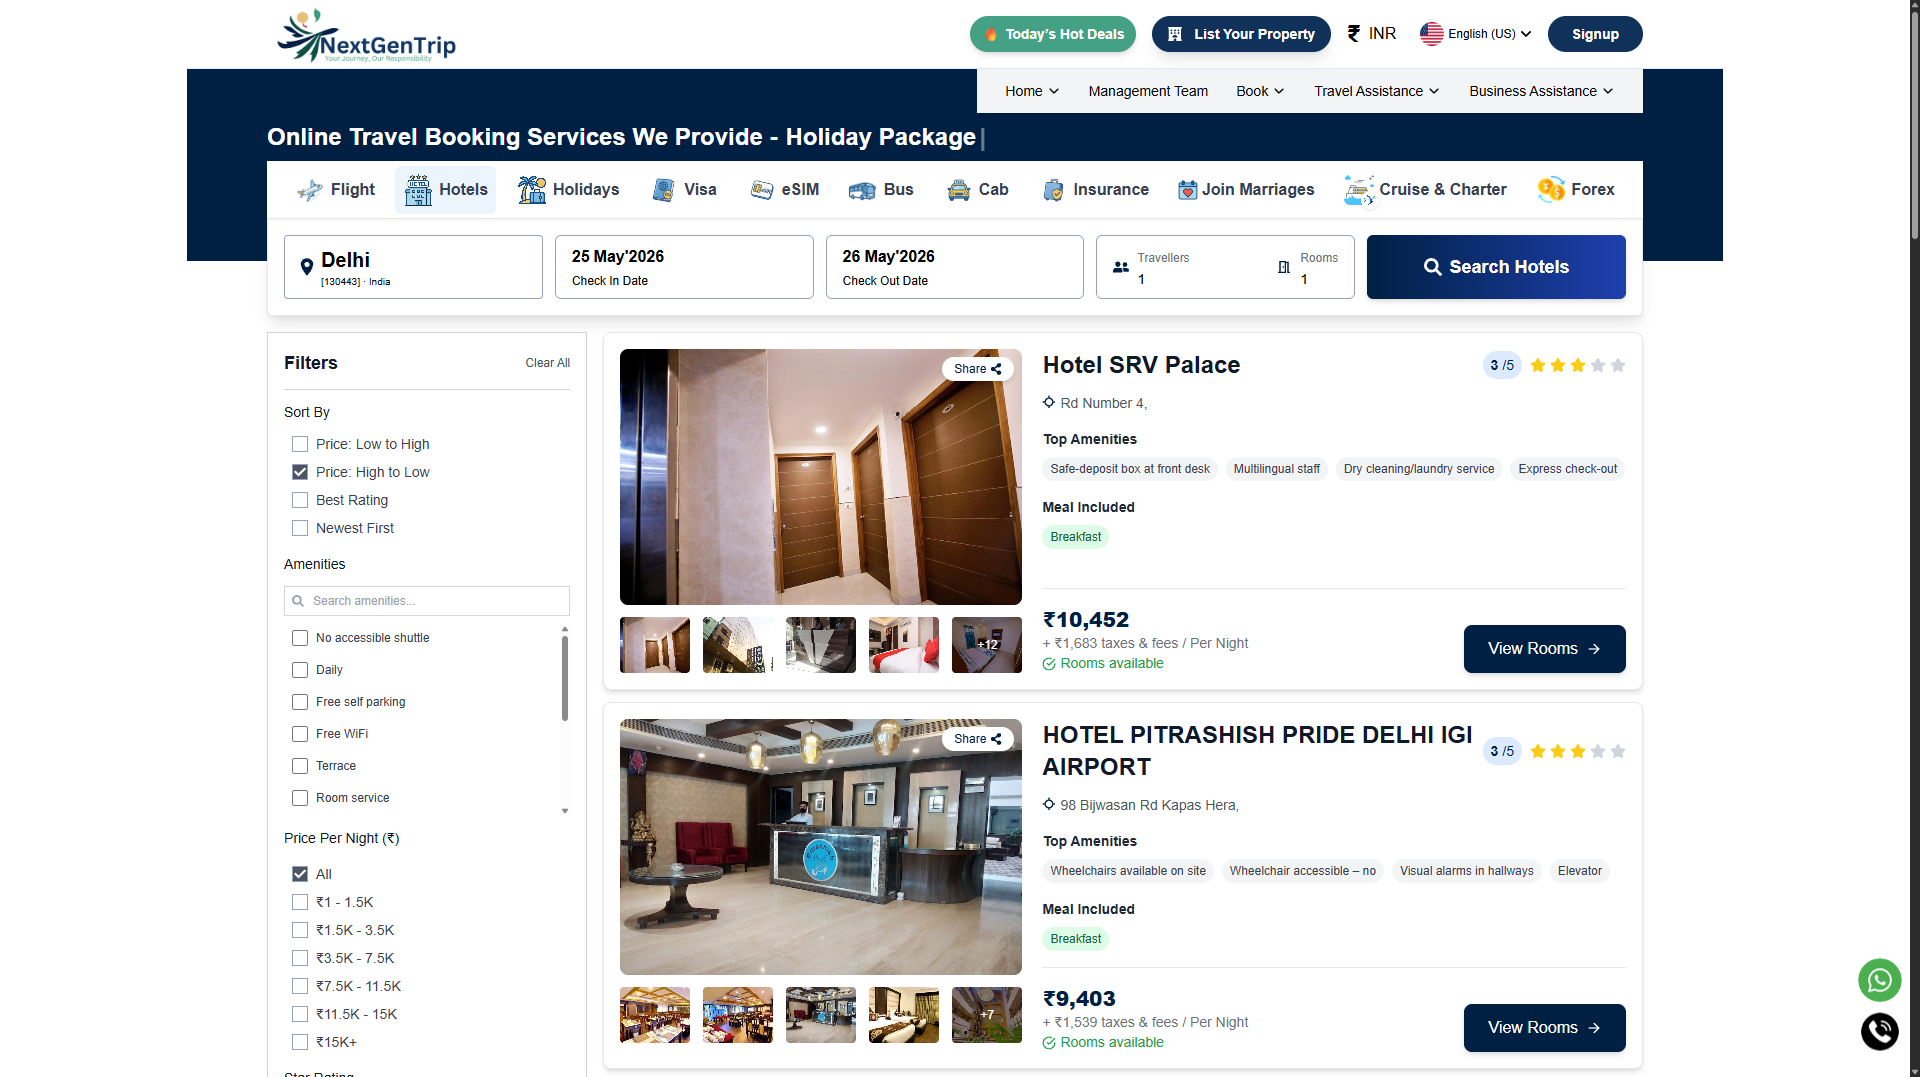
Task: Click the Holidays palm tree icon
Action: [532, 189]
